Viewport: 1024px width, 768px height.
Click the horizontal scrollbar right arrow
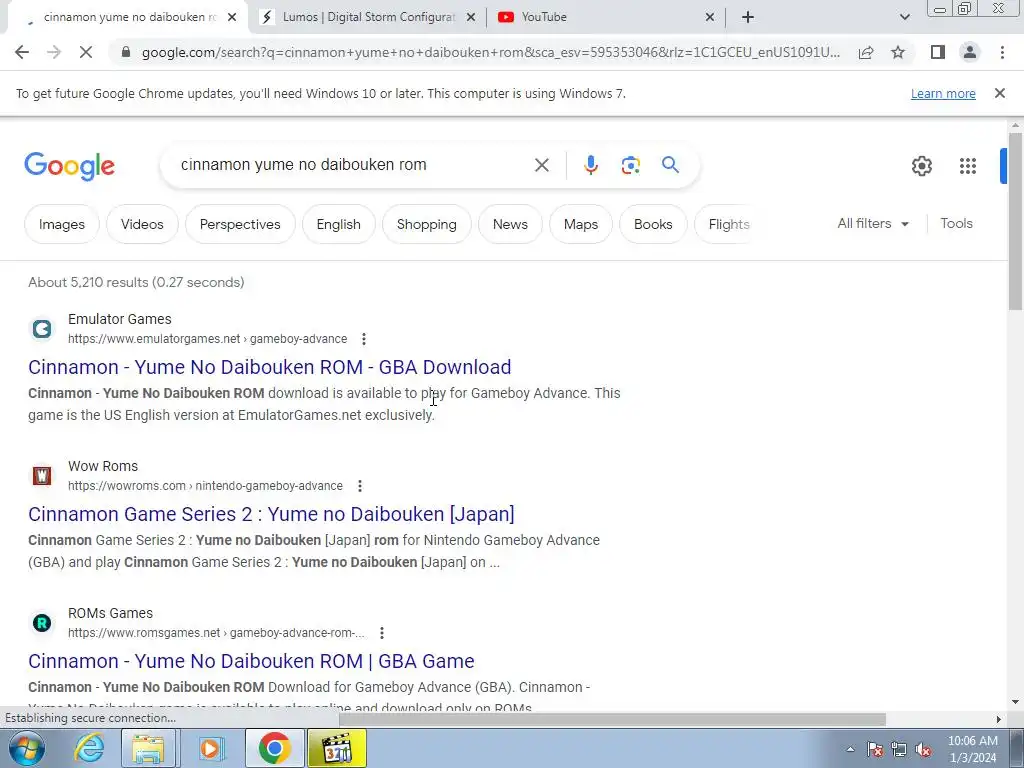coord(998,719)
